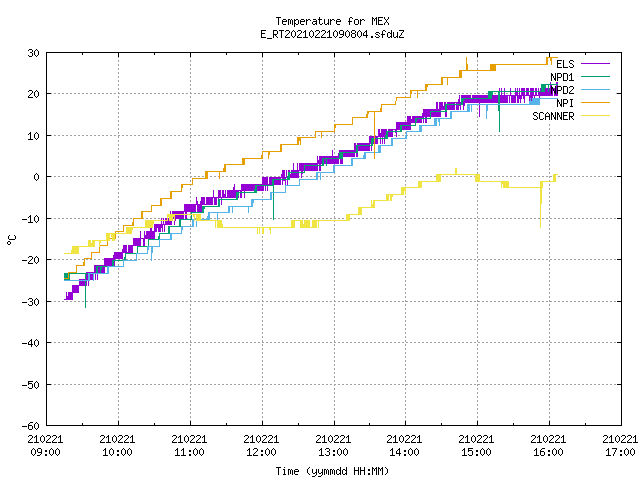Click the blue NPD2 legend line sample
The width and height of the screenshot is (640, 480).
click(595, 90)
